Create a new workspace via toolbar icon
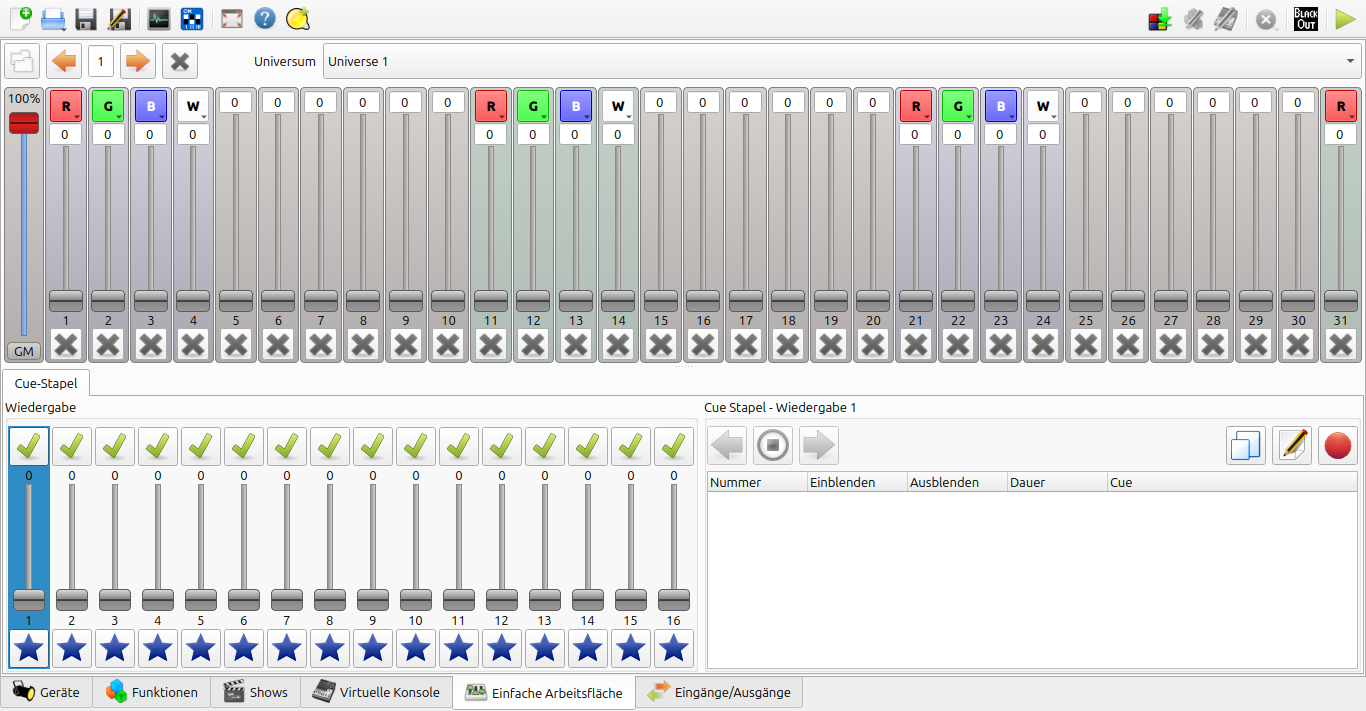Image resolution: width=1366 pixels, height=711 pixels. coord(20,18)
